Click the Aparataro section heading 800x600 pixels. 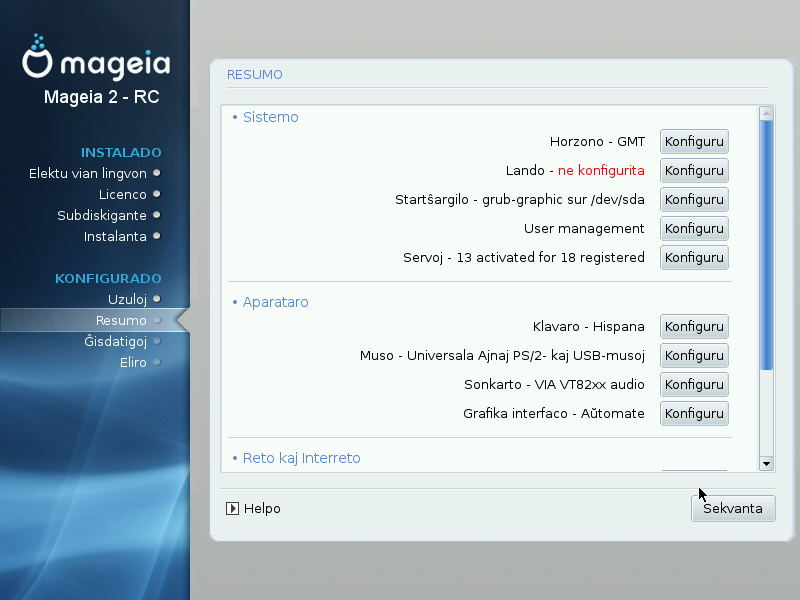(x=276, y=302)
